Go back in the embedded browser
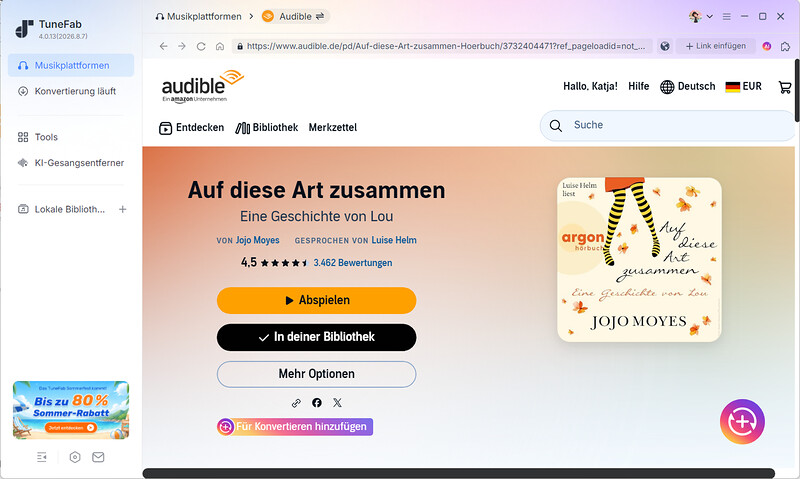Image resolution: width=800 pixels, height=479 pixels. (163, 46)
